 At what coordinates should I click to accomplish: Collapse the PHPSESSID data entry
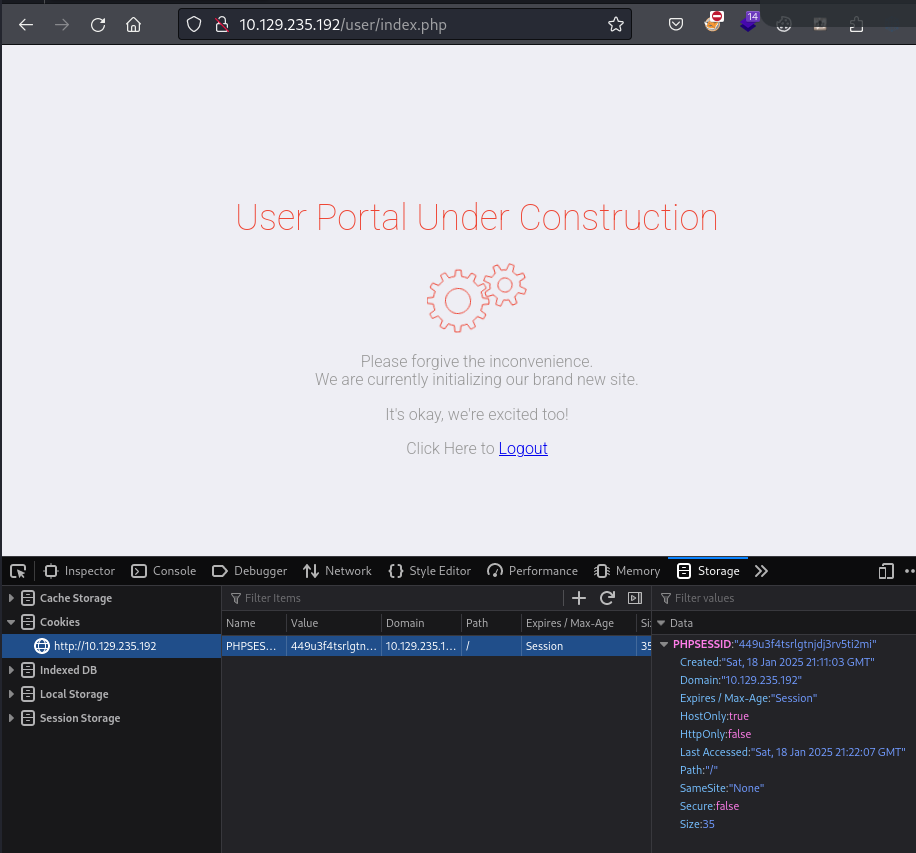(x=664, y=644)
